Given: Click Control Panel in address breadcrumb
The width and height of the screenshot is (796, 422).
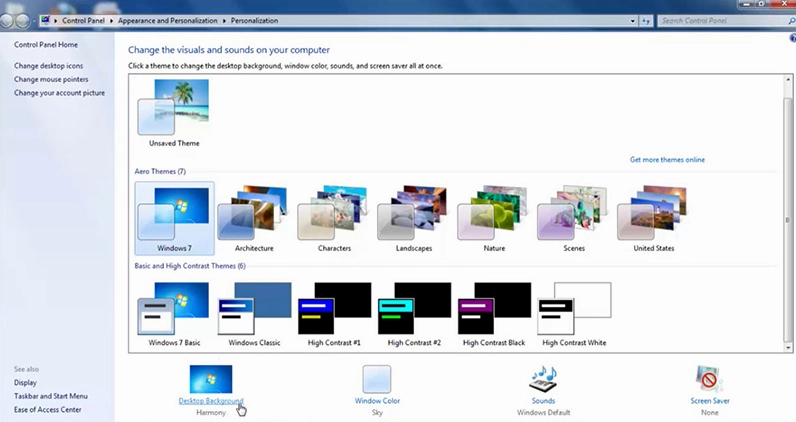Looking at the screenshot, I should coord(83,20).
